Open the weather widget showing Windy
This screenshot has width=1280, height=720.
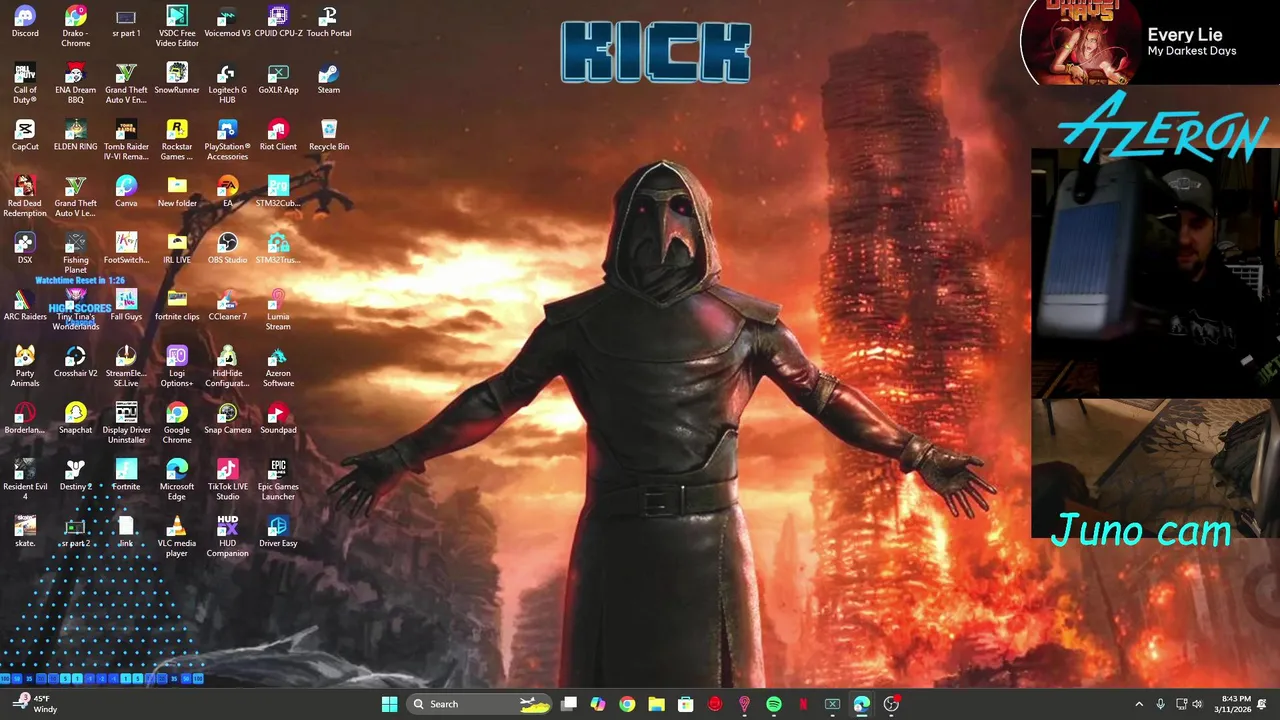(x=36, y=704)
